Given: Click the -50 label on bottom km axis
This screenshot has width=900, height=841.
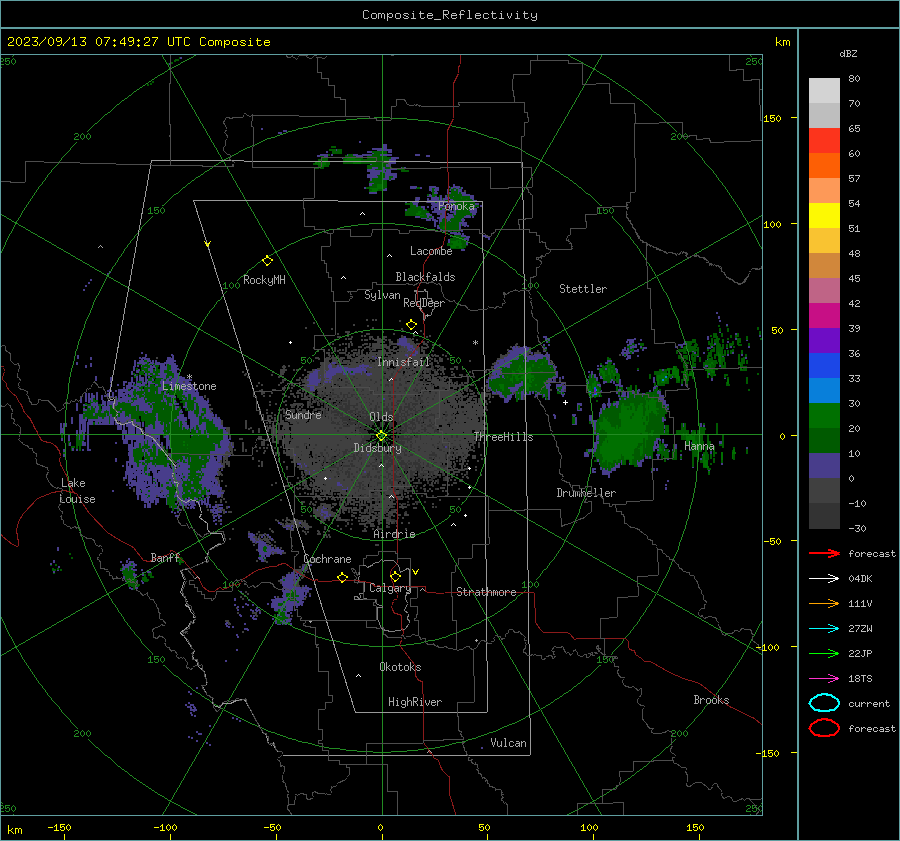Looking at the screenshot, I should pyautogui.click(x=272, y=827).
